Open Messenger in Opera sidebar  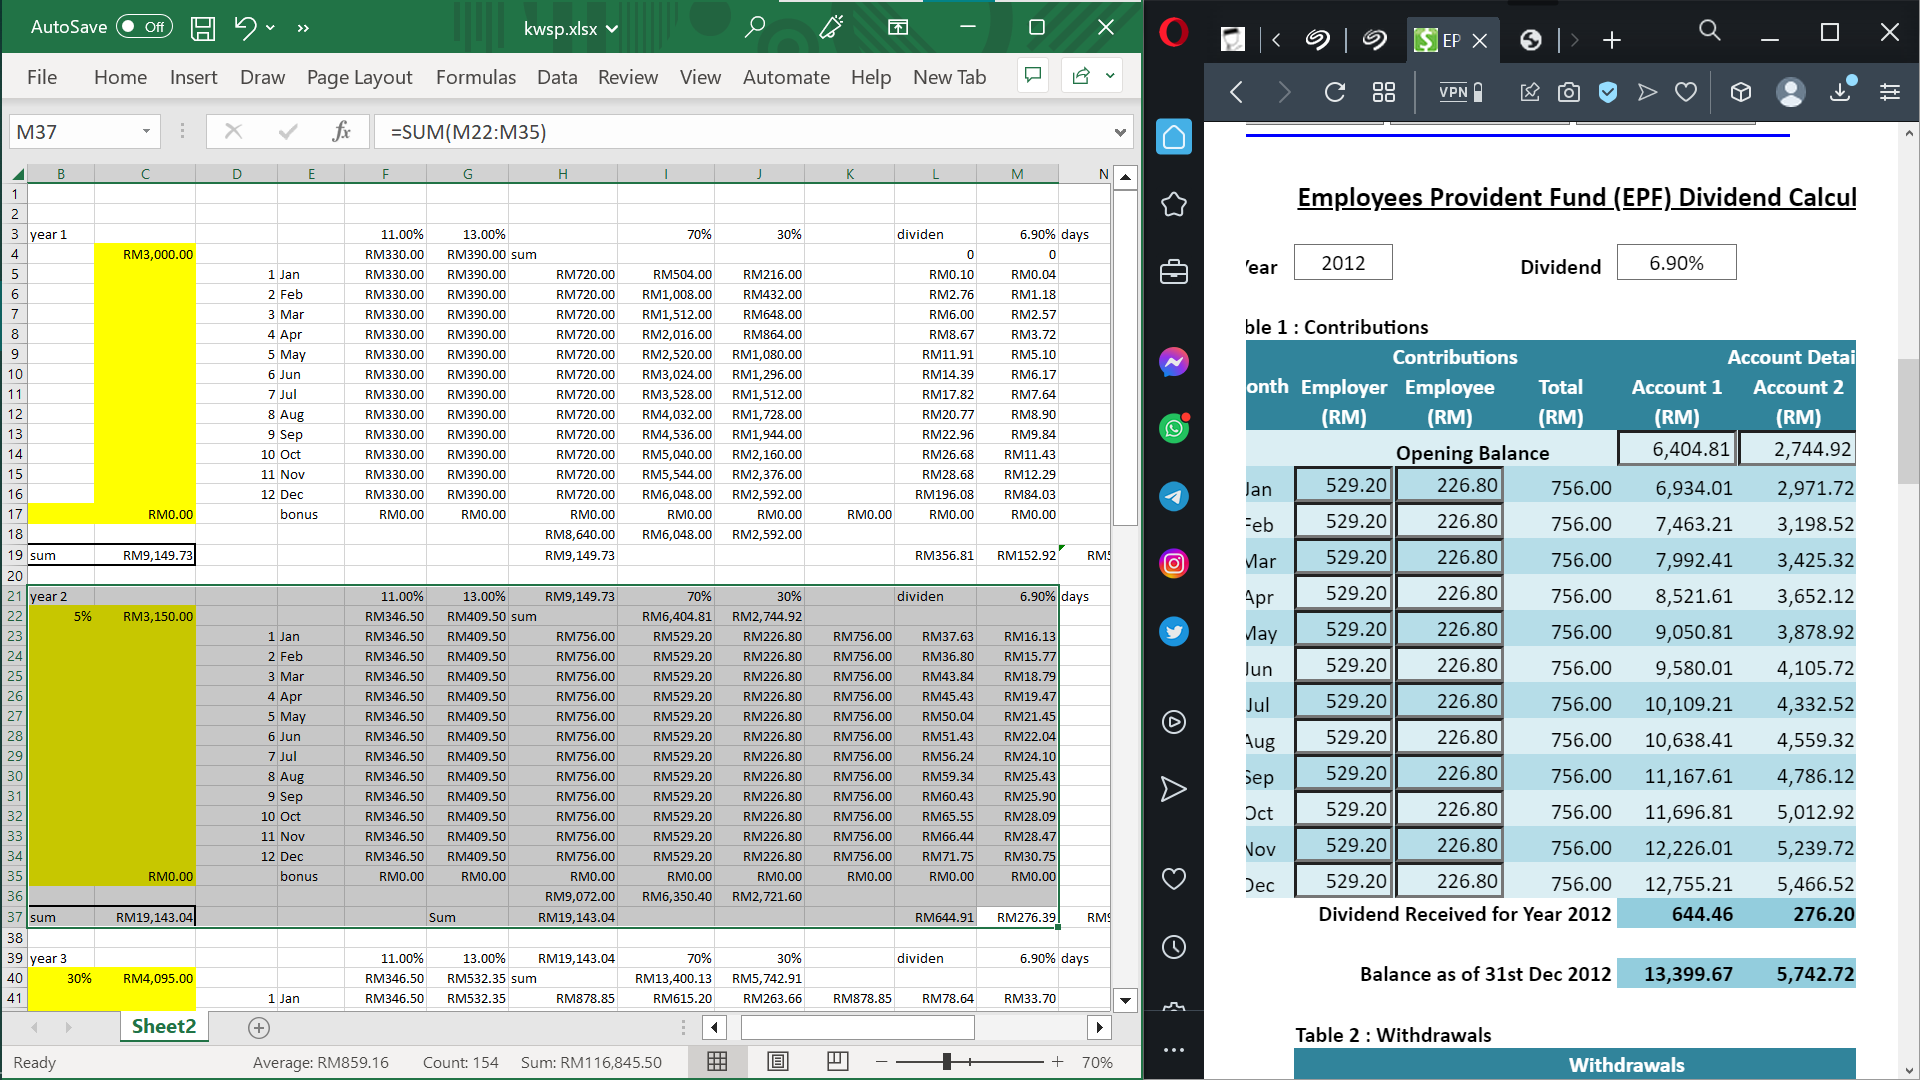[x=1174, y=361]
